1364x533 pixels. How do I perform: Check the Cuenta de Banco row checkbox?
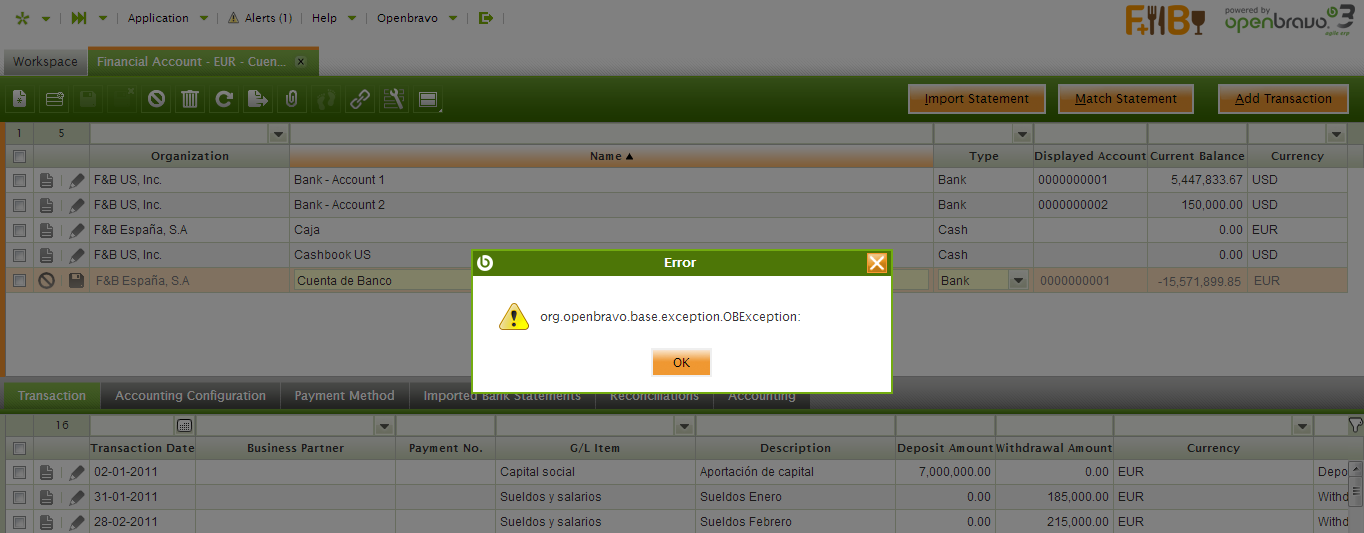[x=19, y=281]
